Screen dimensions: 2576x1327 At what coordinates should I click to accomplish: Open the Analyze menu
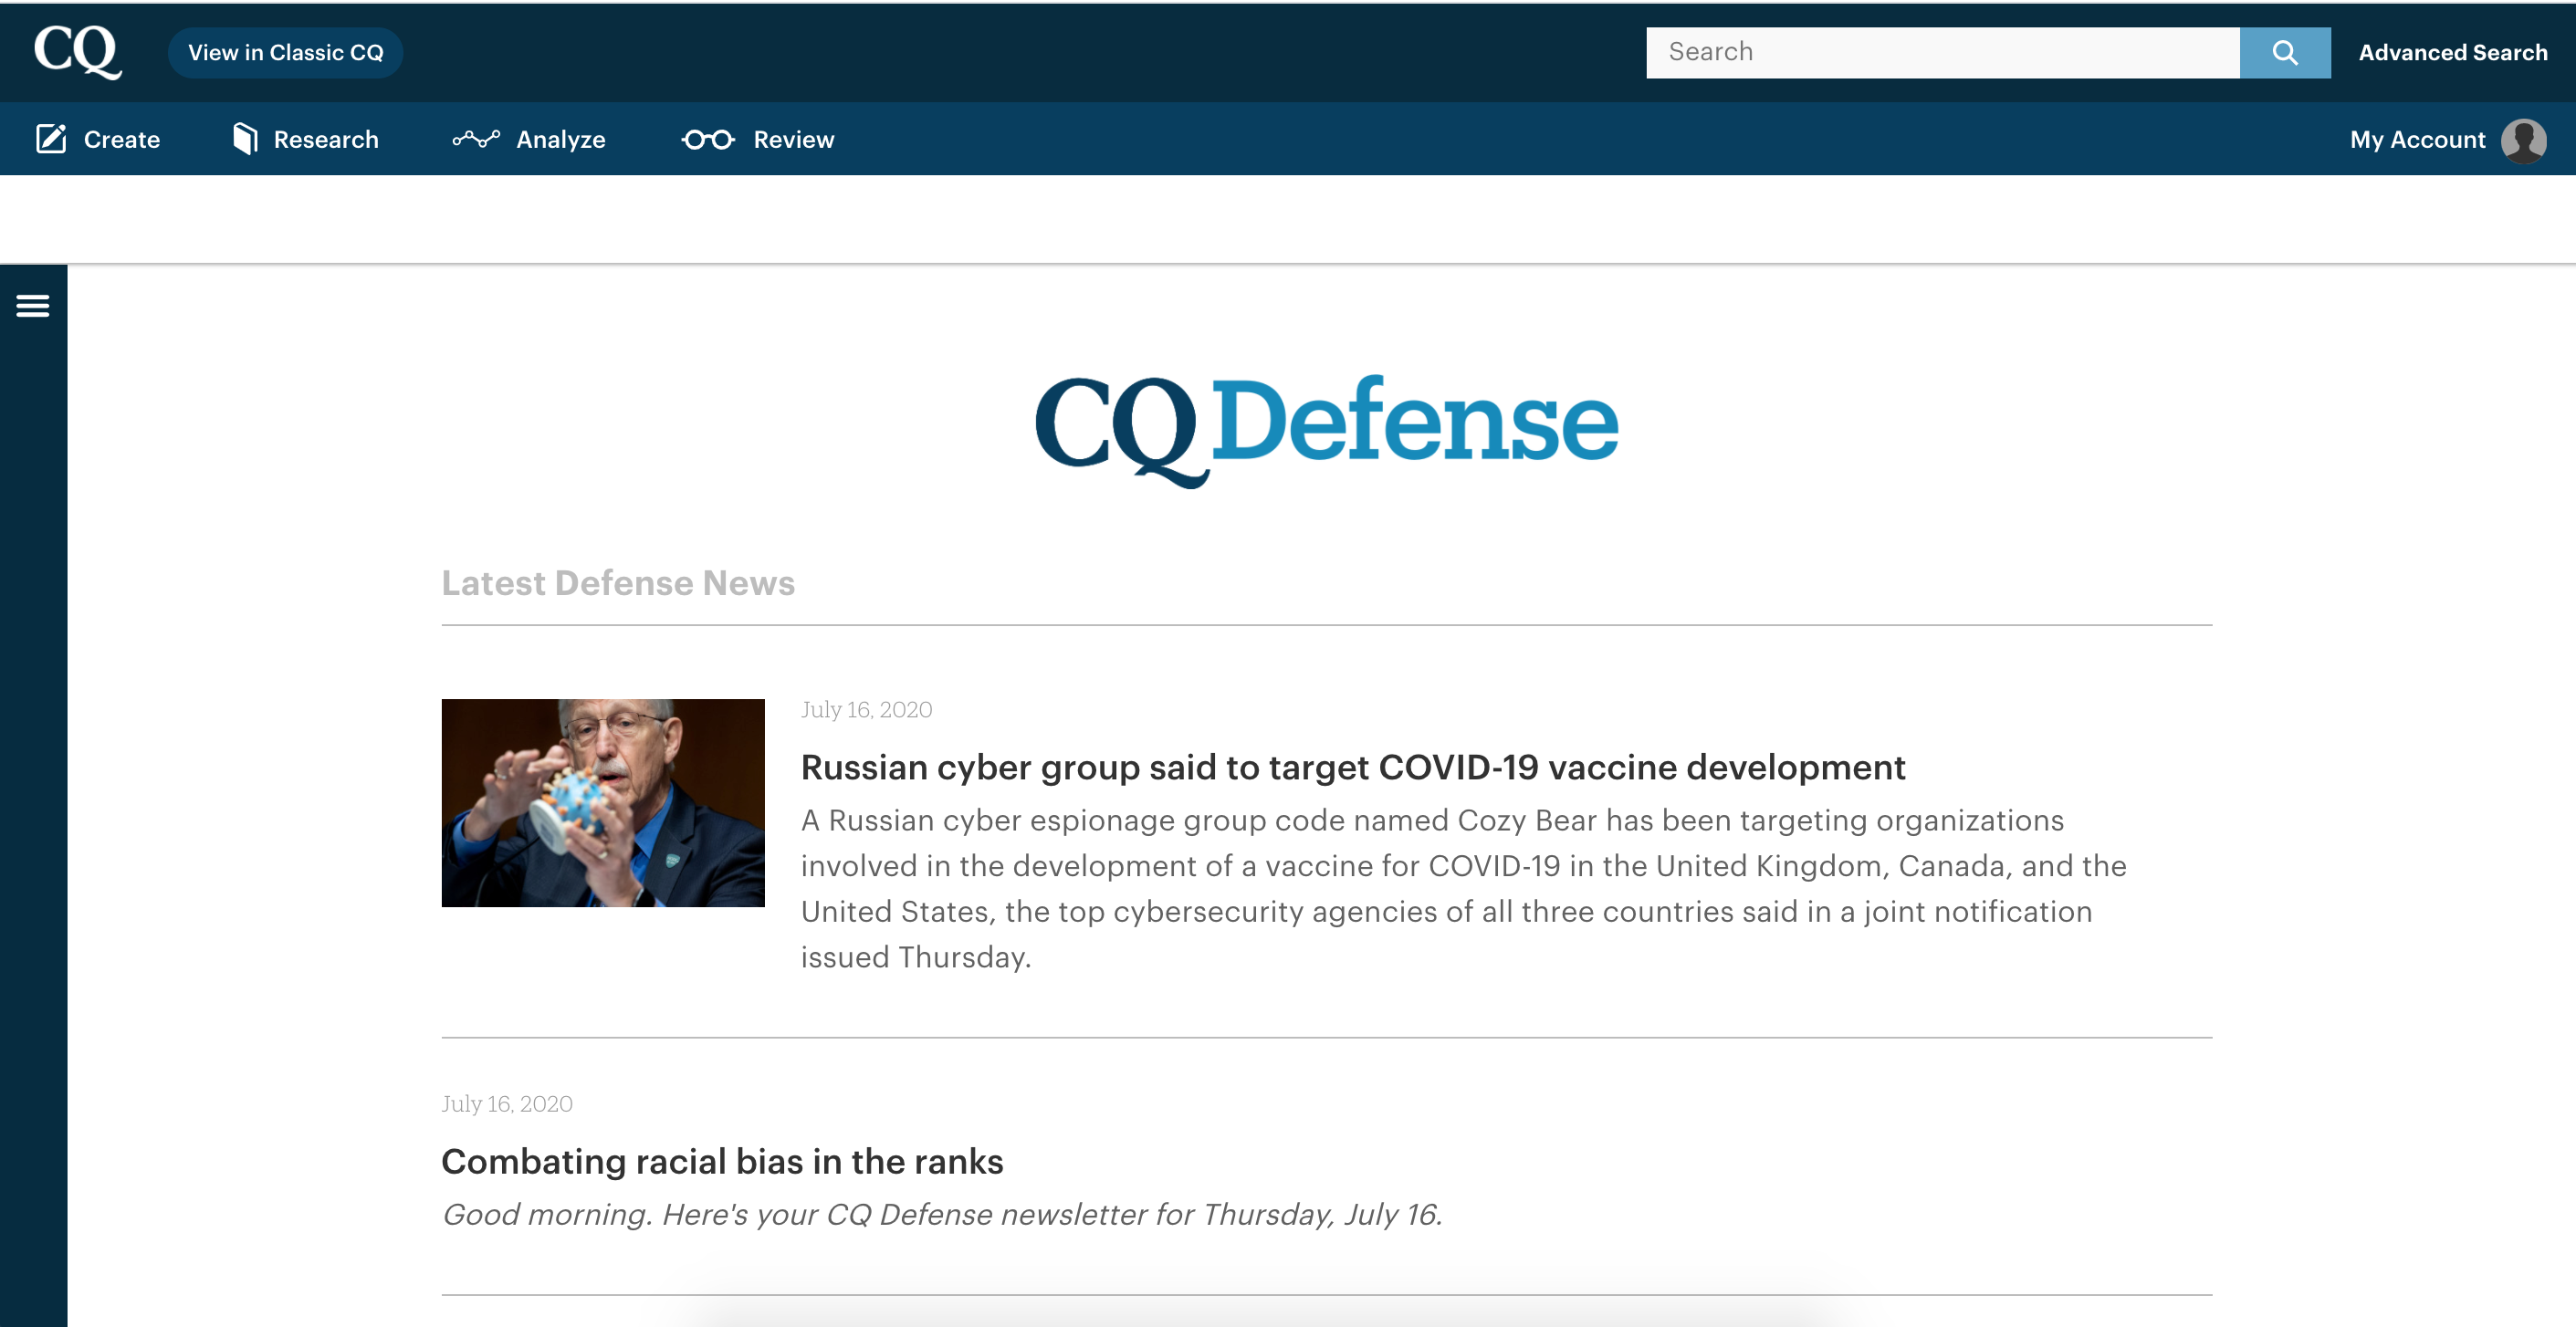point(561,140)
